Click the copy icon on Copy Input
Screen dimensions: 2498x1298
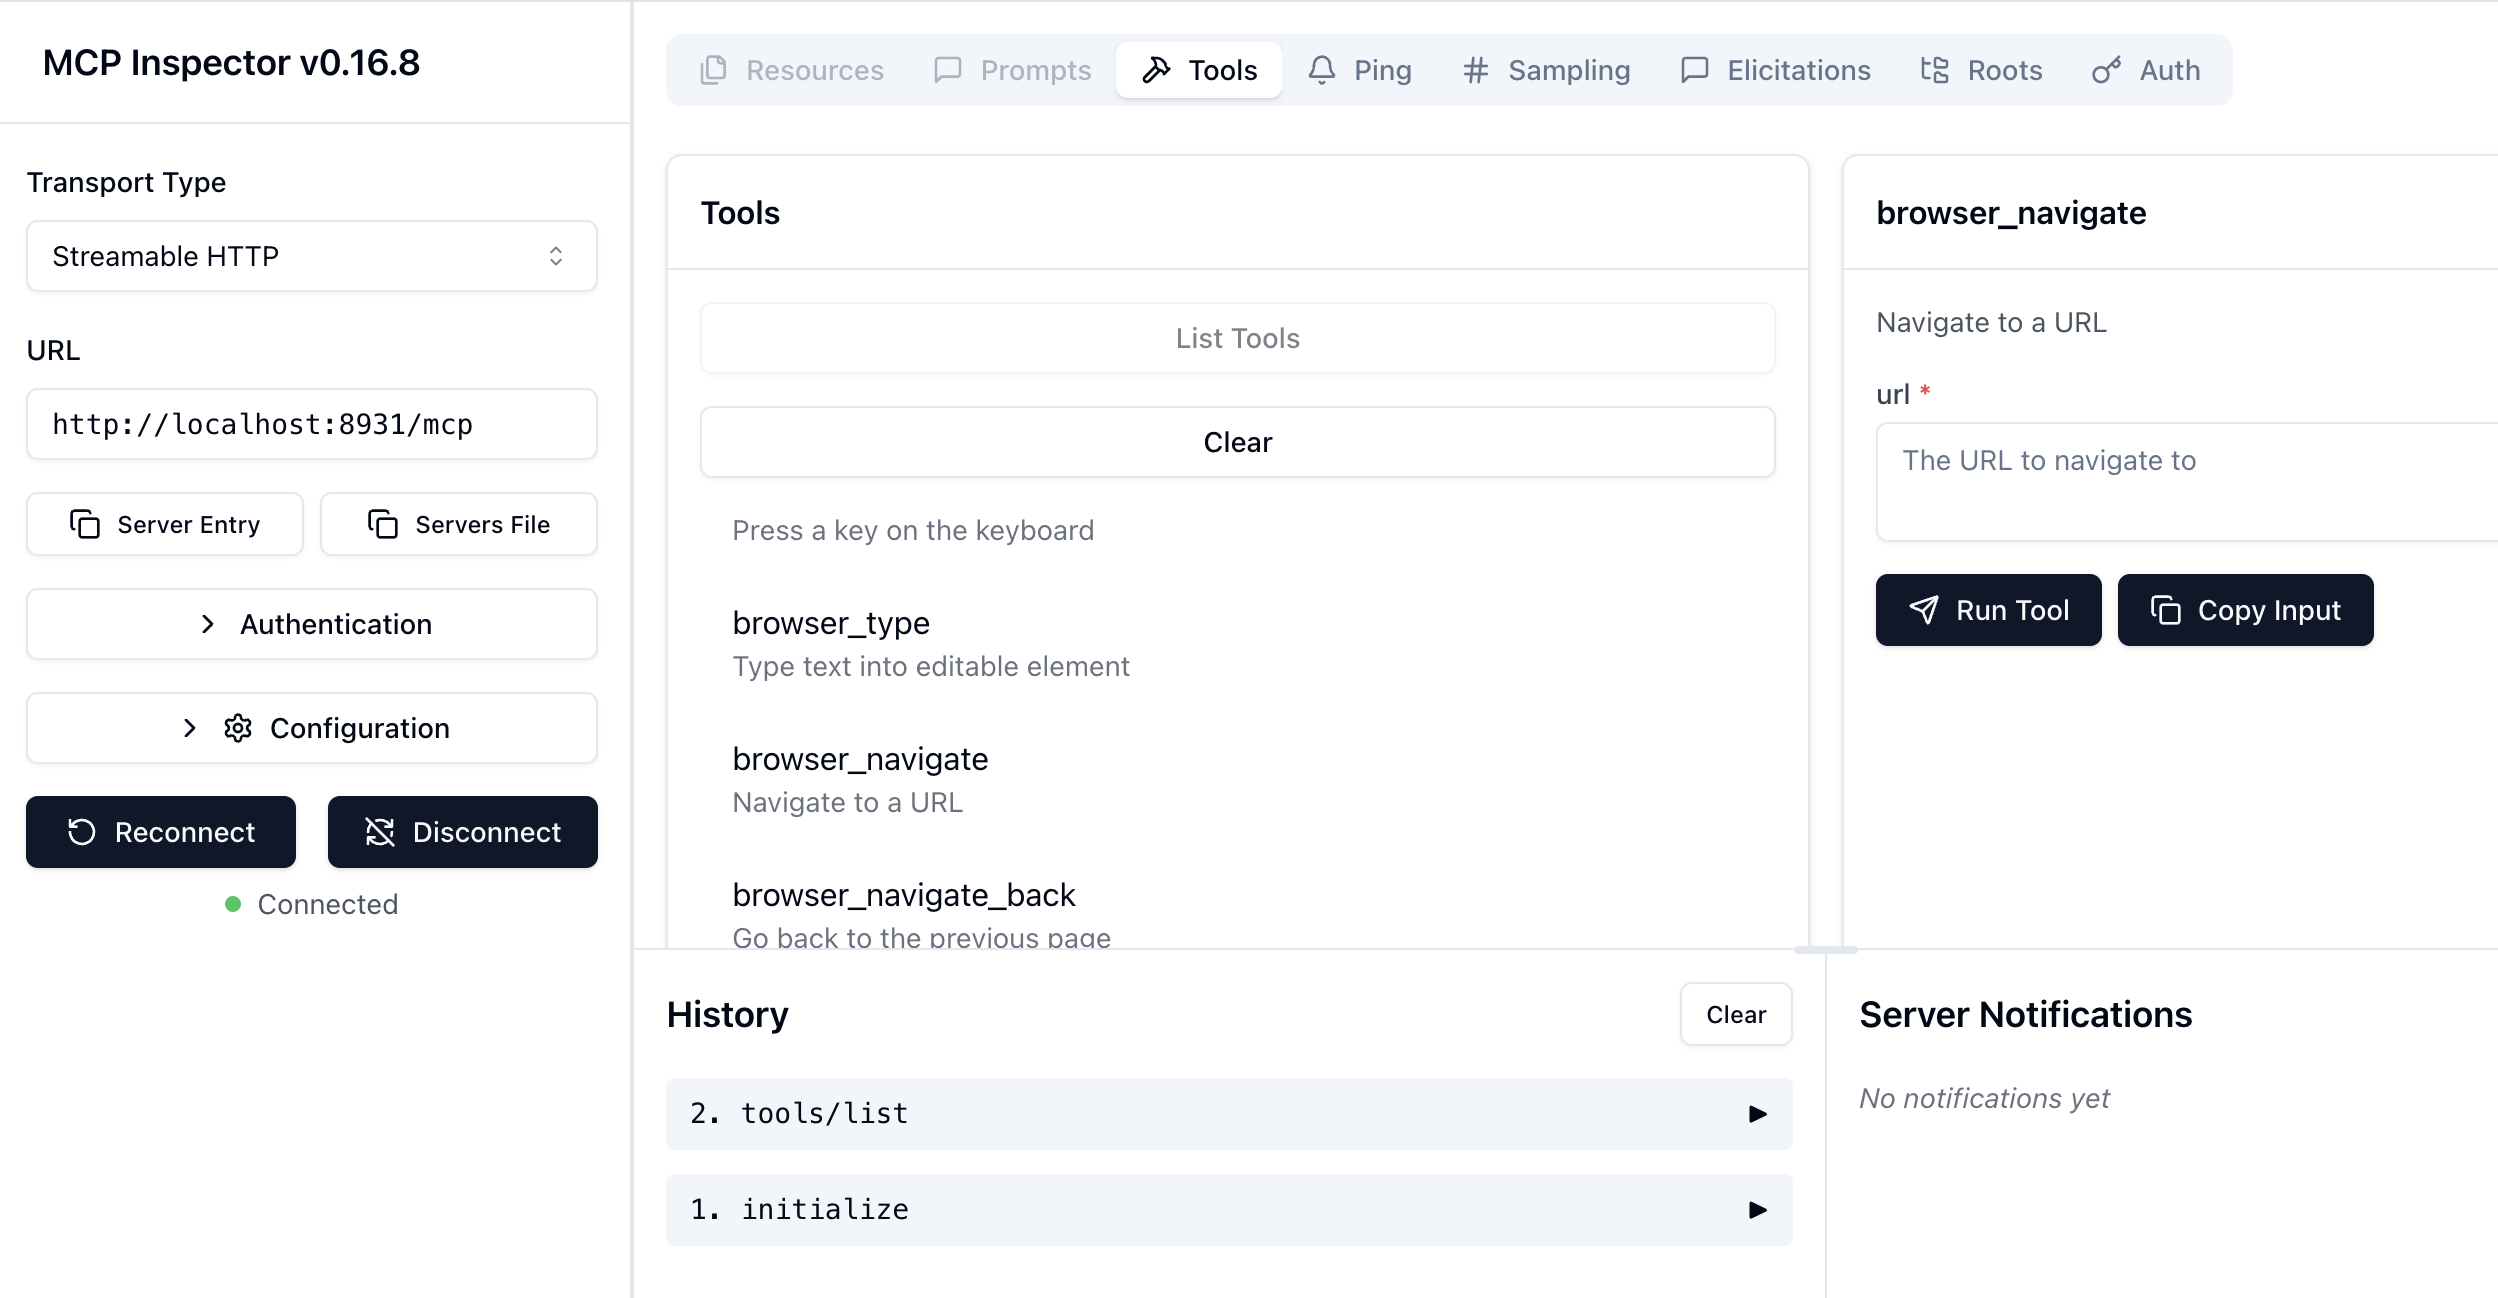pyautogui.click(x=2165, y=610)
